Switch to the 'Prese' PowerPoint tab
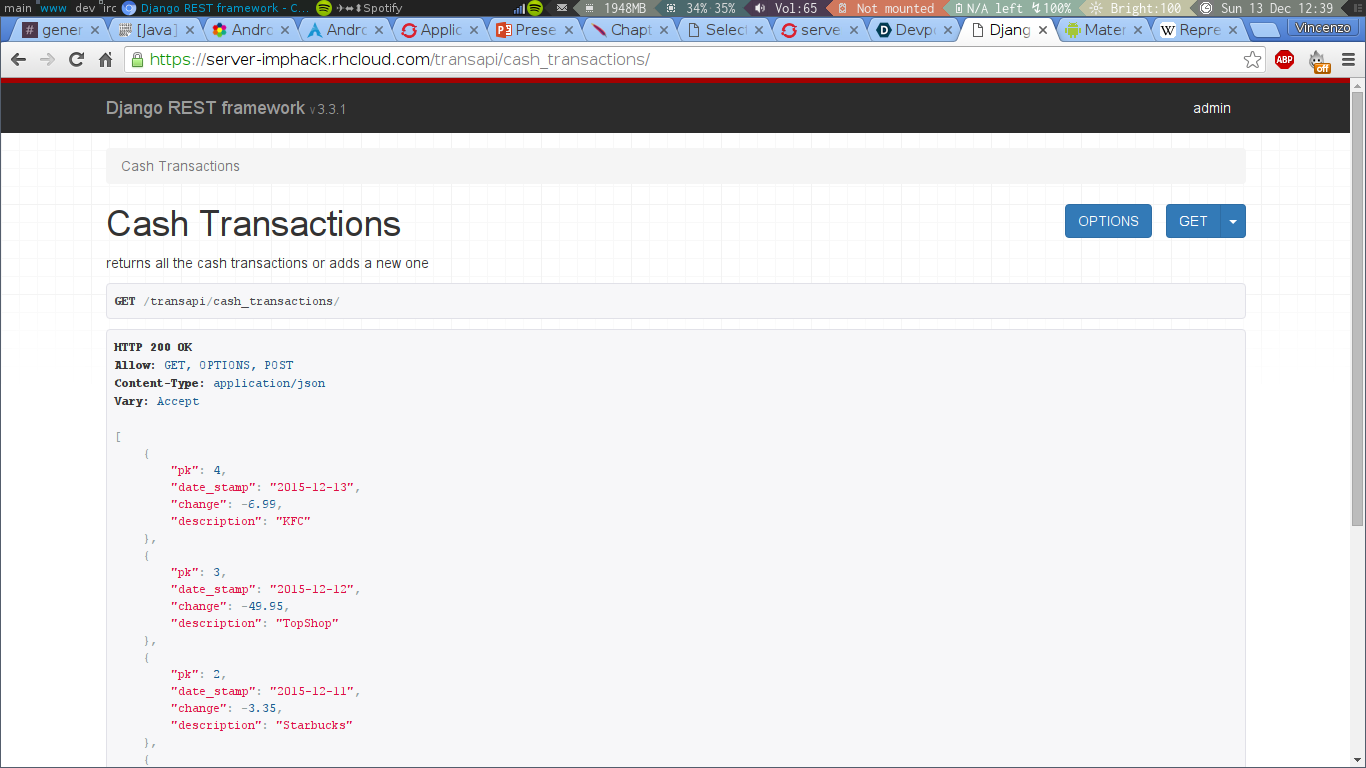This screenshot has width=1366, height=768. (x=535, y=30)
